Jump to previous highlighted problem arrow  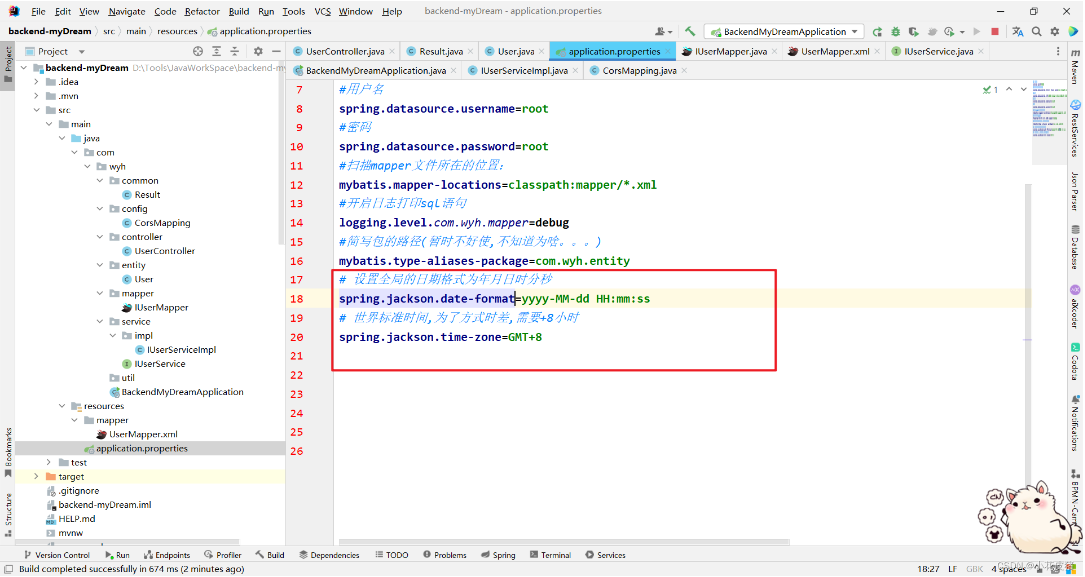pos(1009,89)
